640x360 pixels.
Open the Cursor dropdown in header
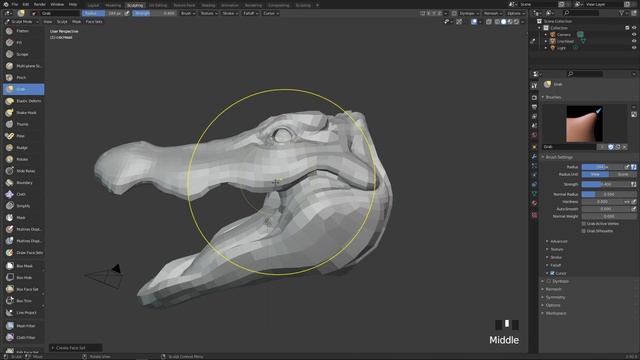pyautogui.click(x=271, y=13)
